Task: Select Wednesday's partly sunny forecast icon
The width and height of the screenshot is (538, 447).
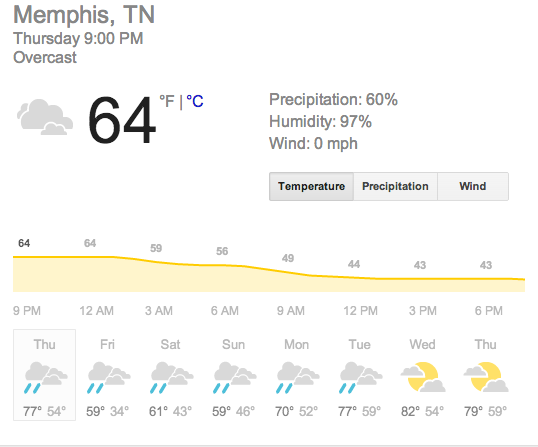Action: (423, 377)
